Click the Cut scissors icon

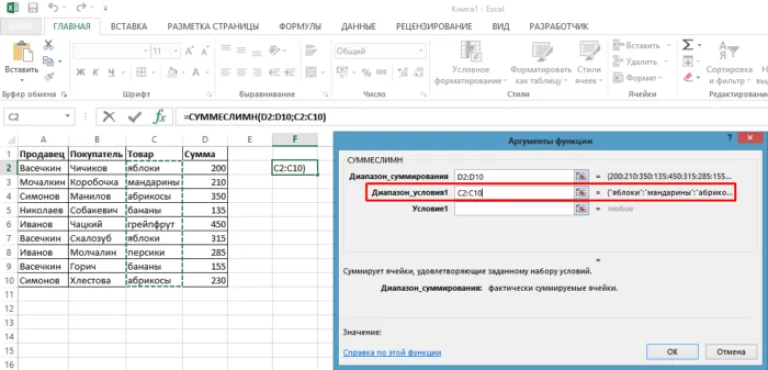tap(48, 46)
